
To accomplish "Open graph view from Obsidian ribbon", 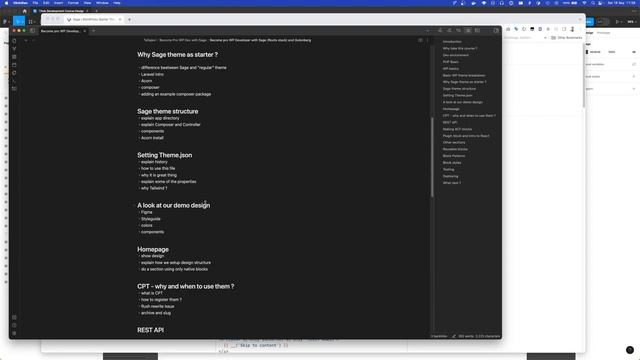I will [14, 49].
